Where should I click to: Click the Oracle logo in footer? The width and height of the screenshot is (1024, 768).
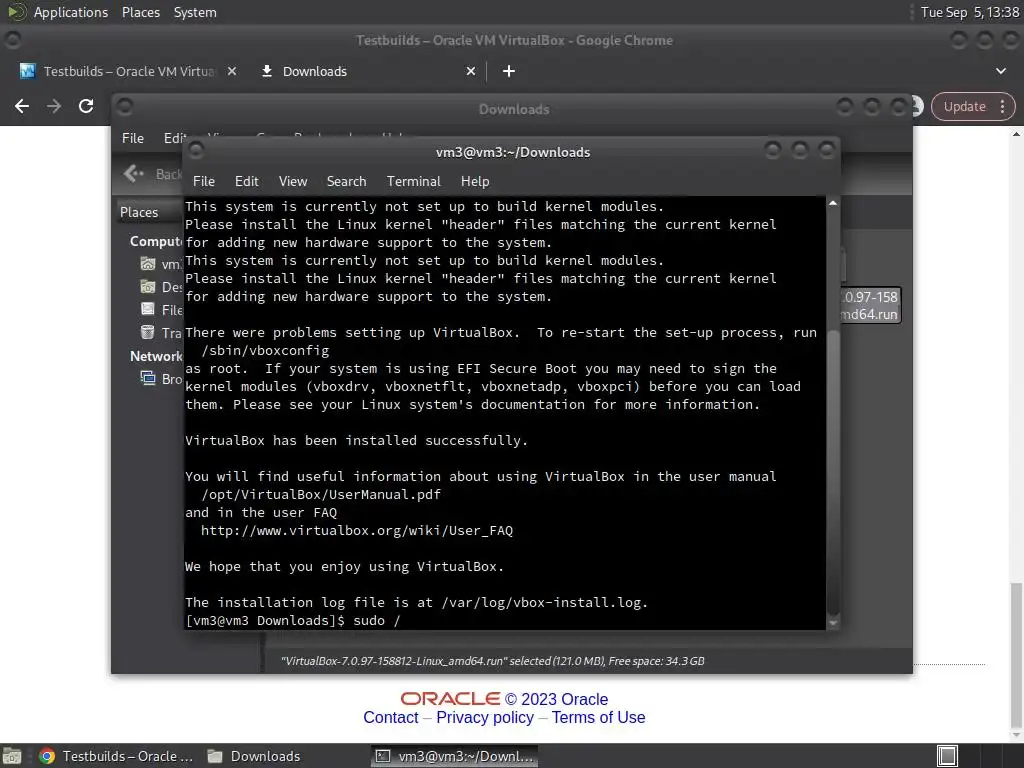click(450, 699)
